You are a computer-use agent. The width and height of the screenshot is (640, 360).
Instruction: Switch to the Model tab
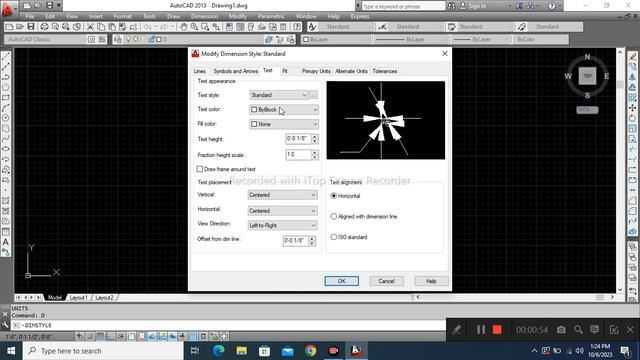click(x=54, y=298)
